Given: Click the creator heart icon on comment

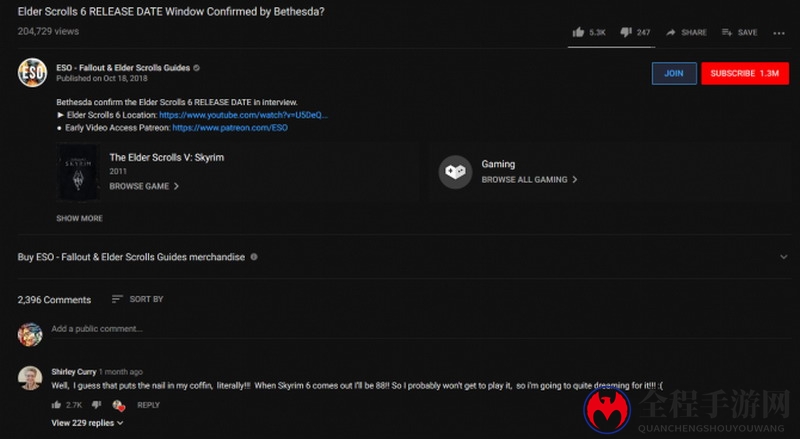Looking at the screenshot, I should tap(118, 405).
